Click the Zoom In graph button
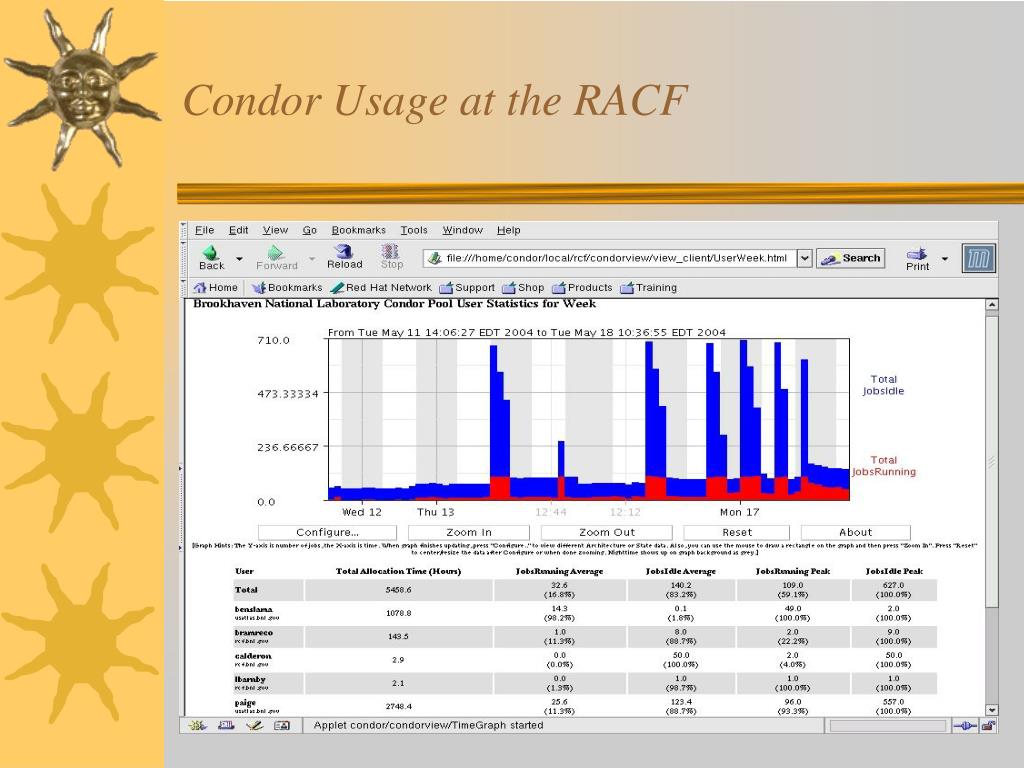 pos(469,532)
